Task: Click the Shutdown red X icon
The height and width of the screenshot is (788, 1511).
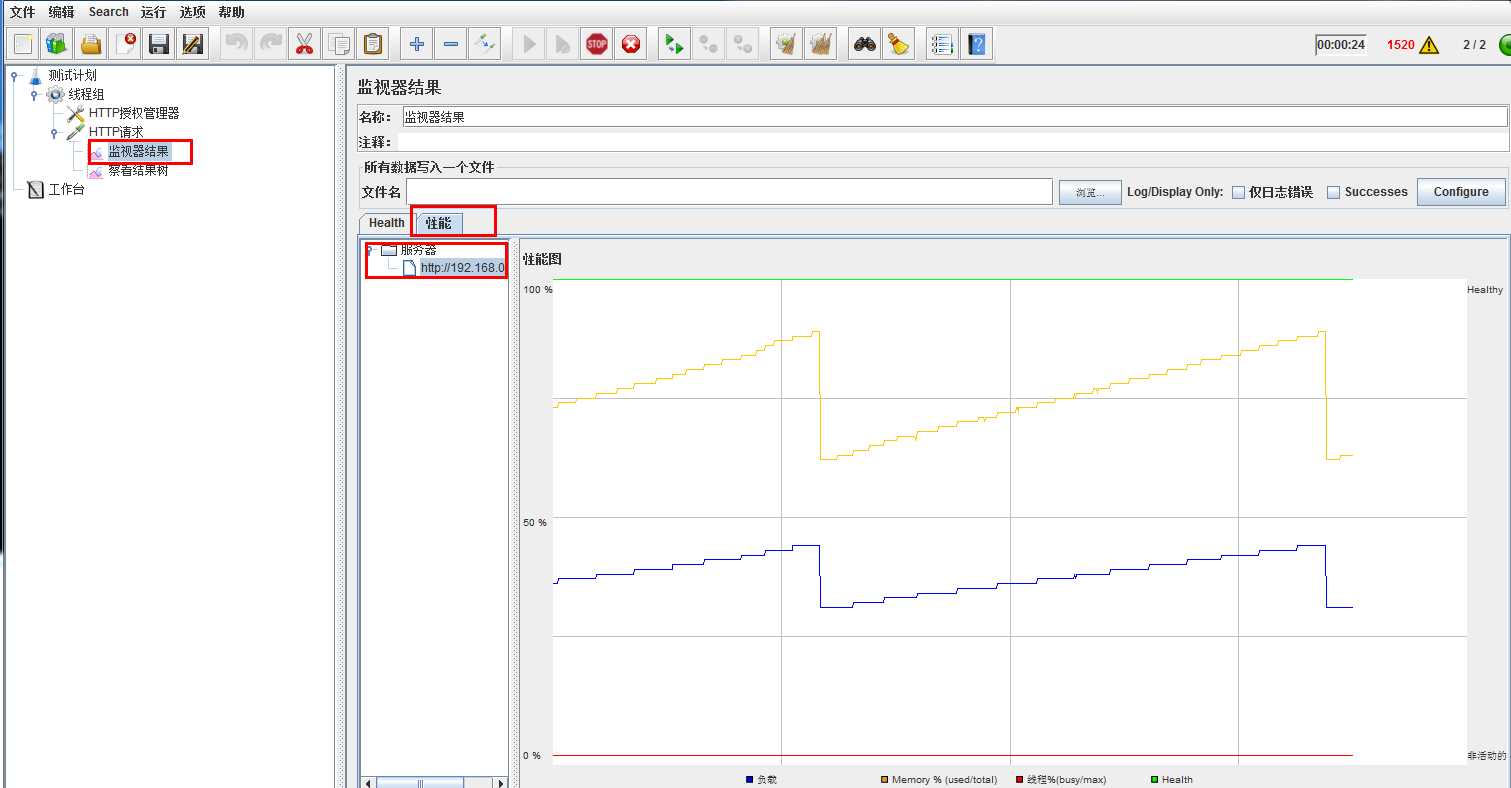Action: click(x=631, y=44)
